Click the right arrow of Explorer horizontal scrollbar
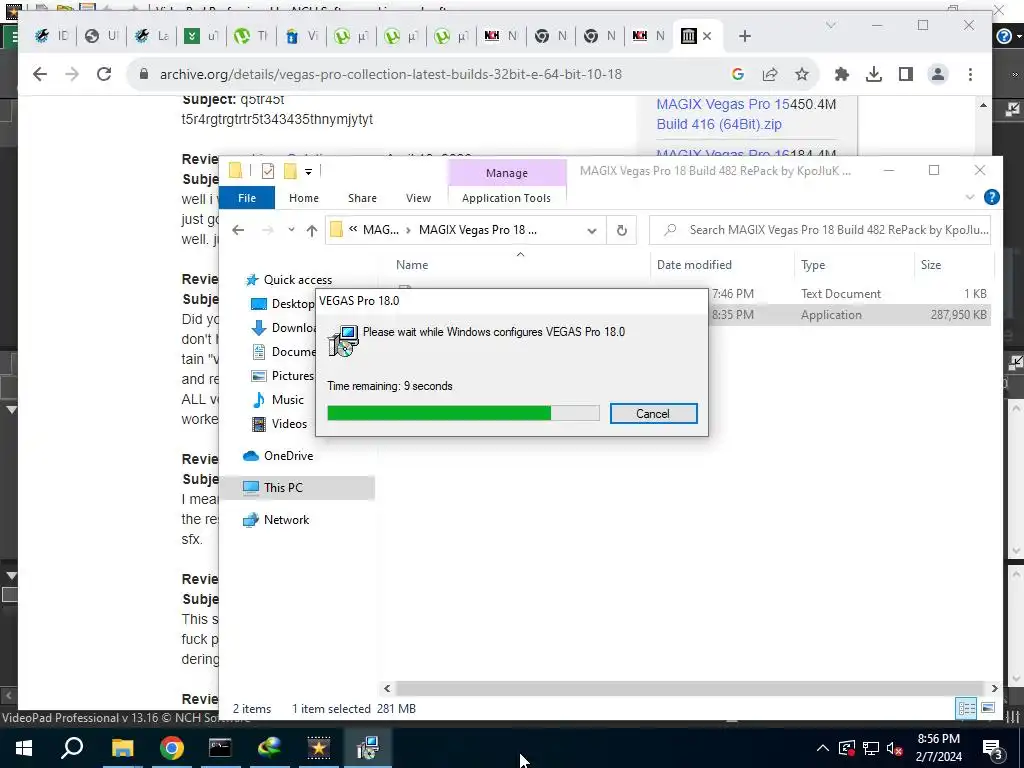 995,688
